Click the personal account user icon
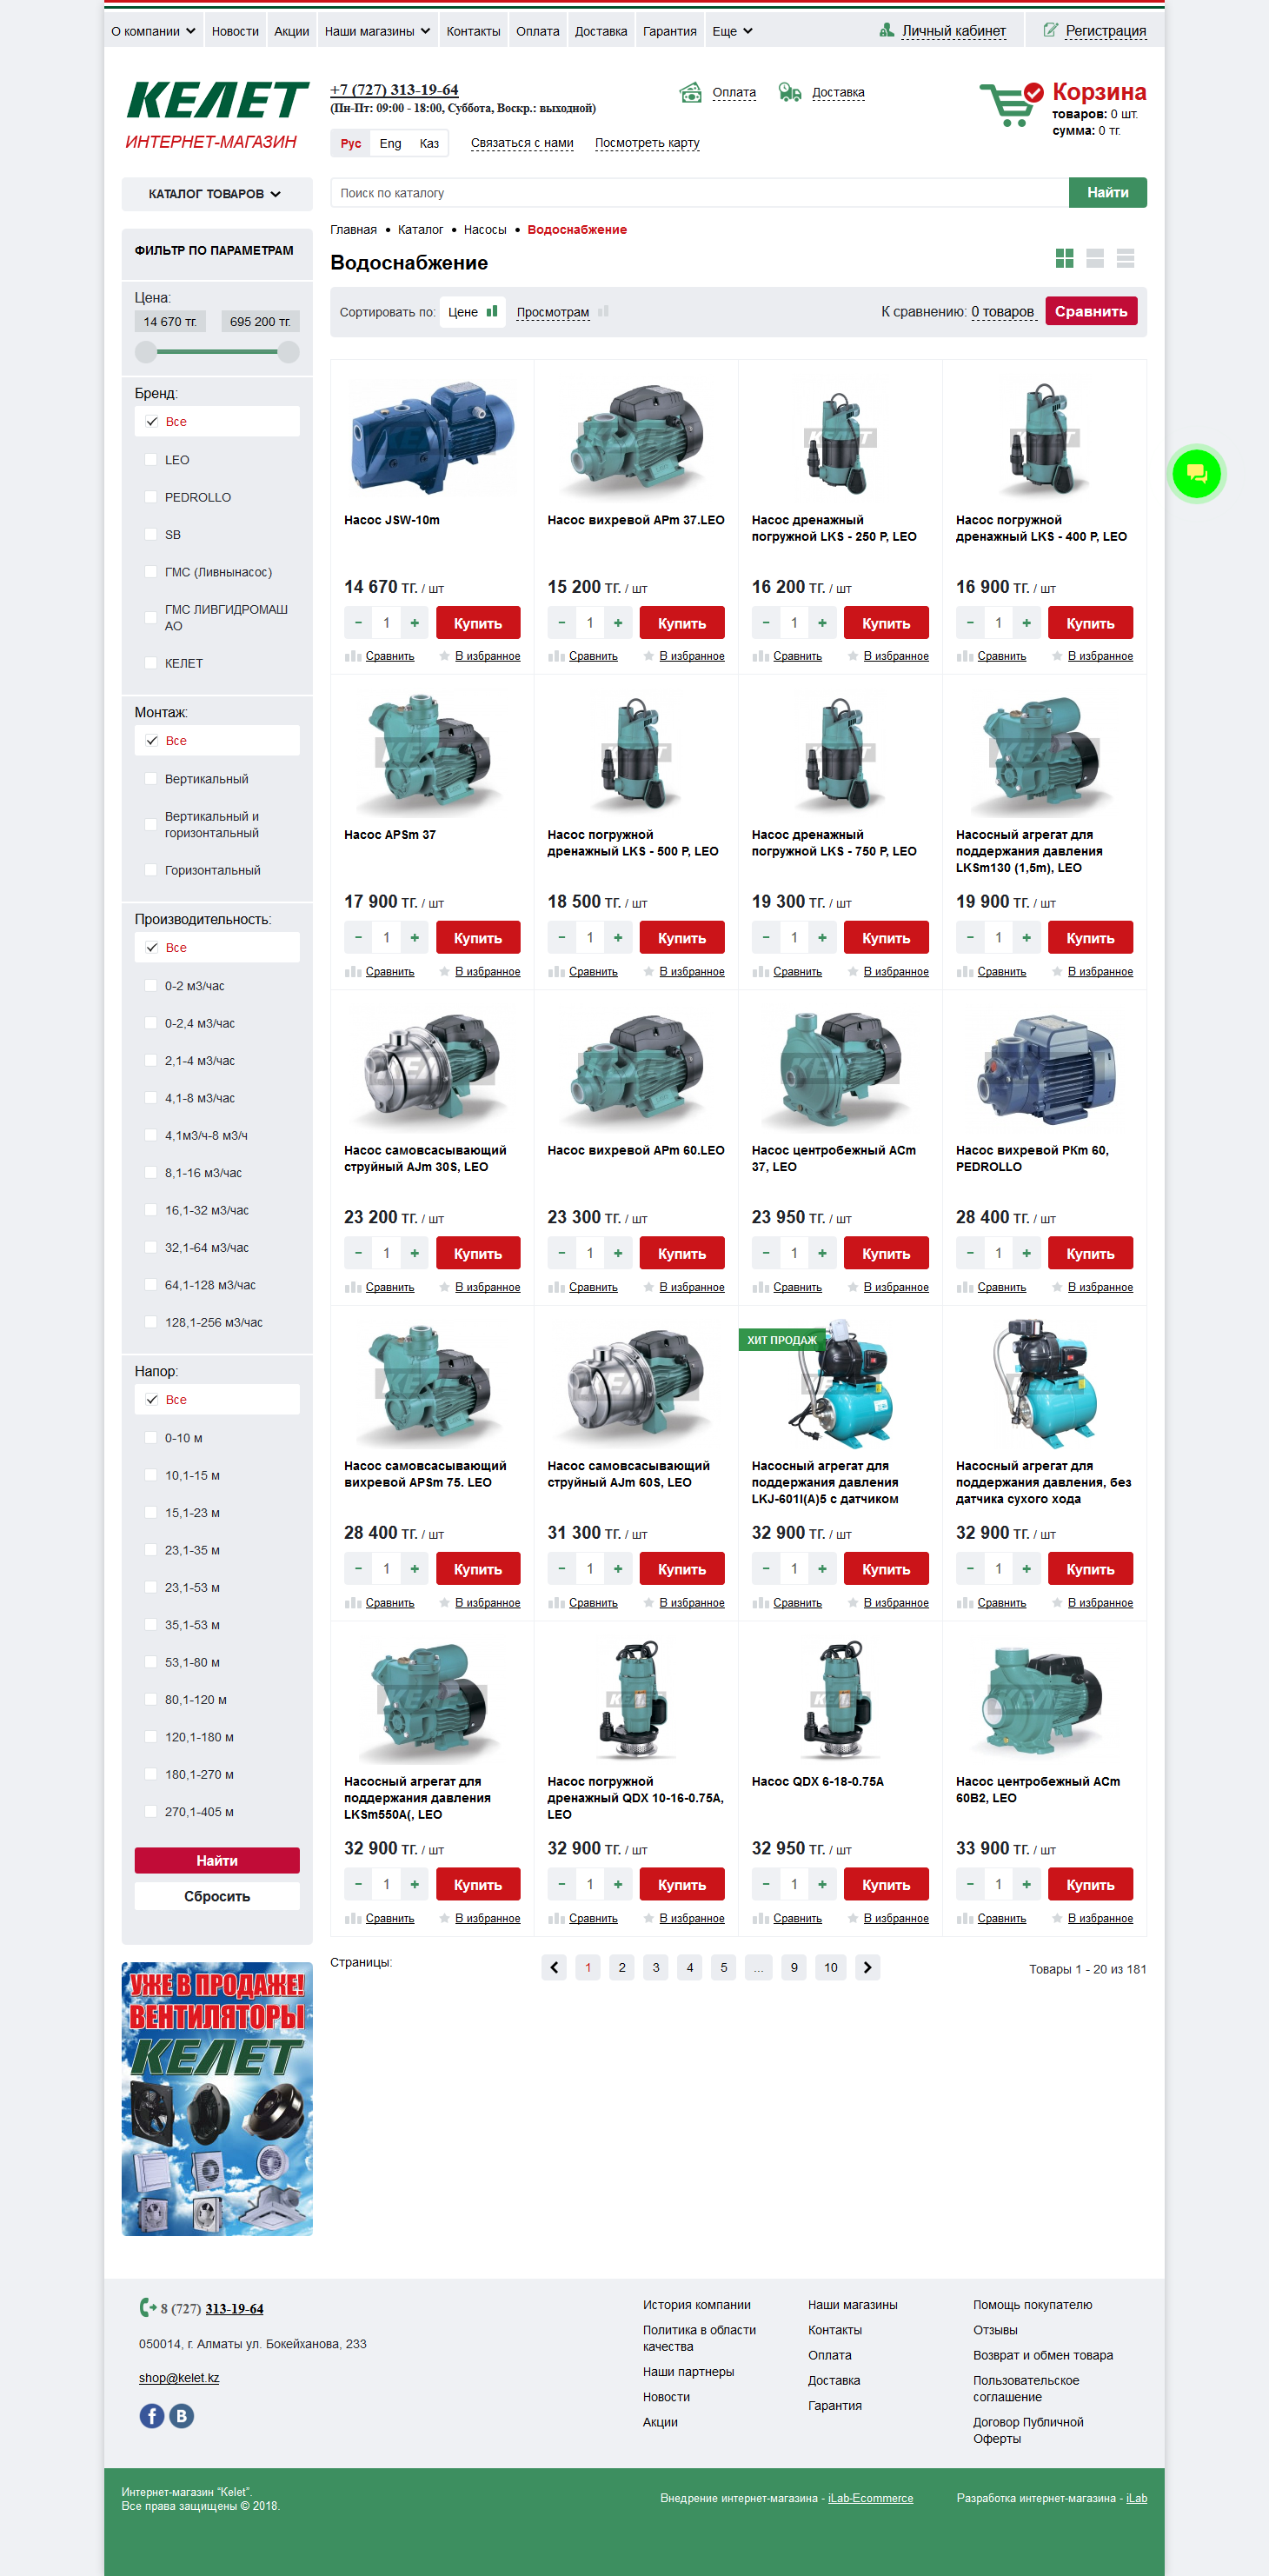This screenshot has width=1269, height=2576. (886, 31)
